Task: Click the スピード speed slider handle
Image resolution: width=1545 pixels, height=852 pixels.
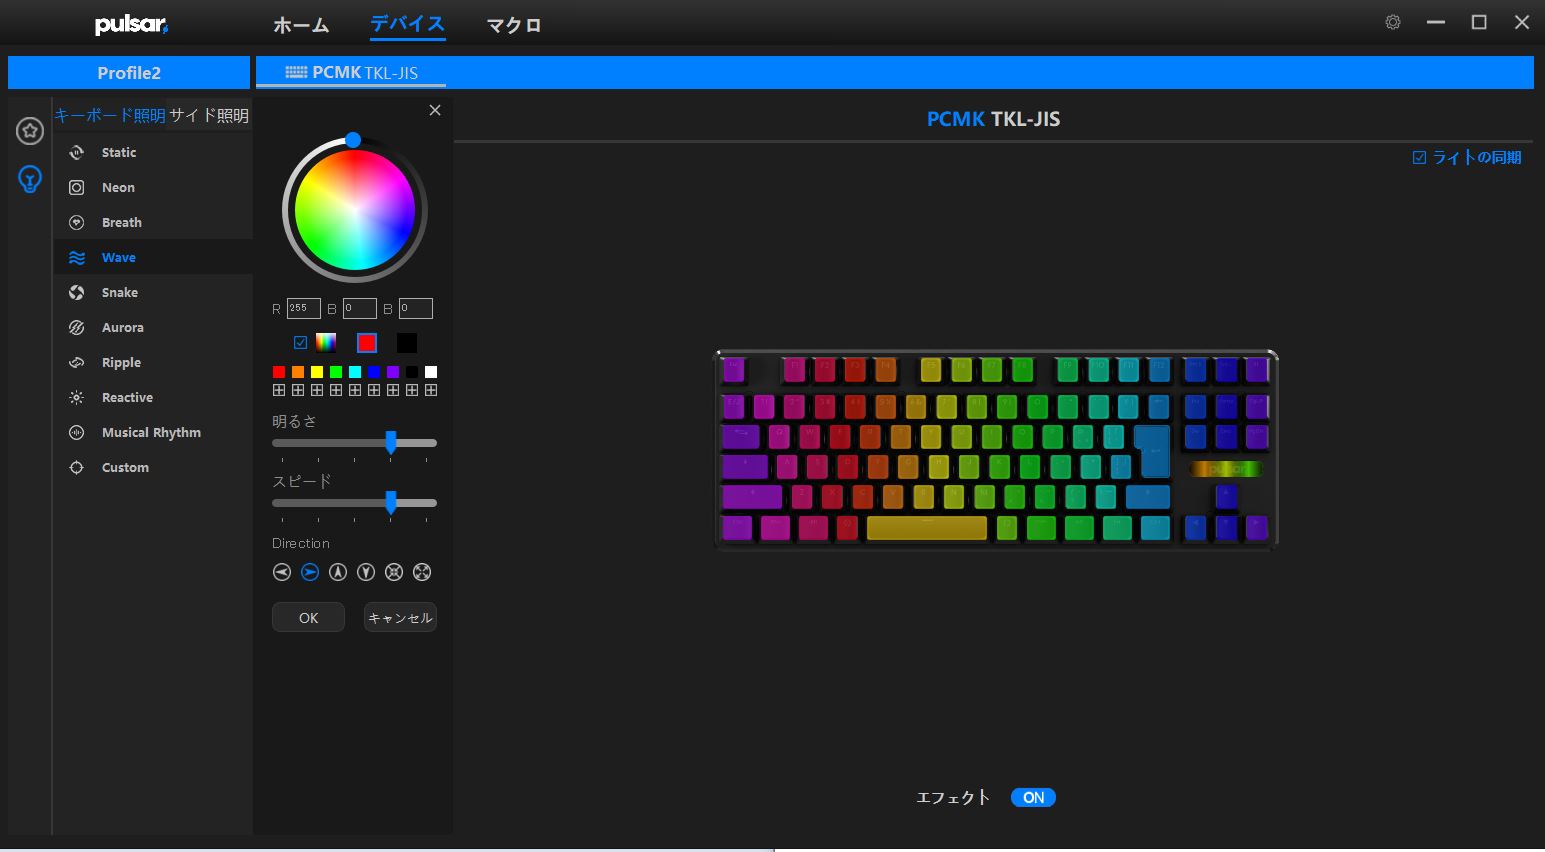Action: (391, 502)
